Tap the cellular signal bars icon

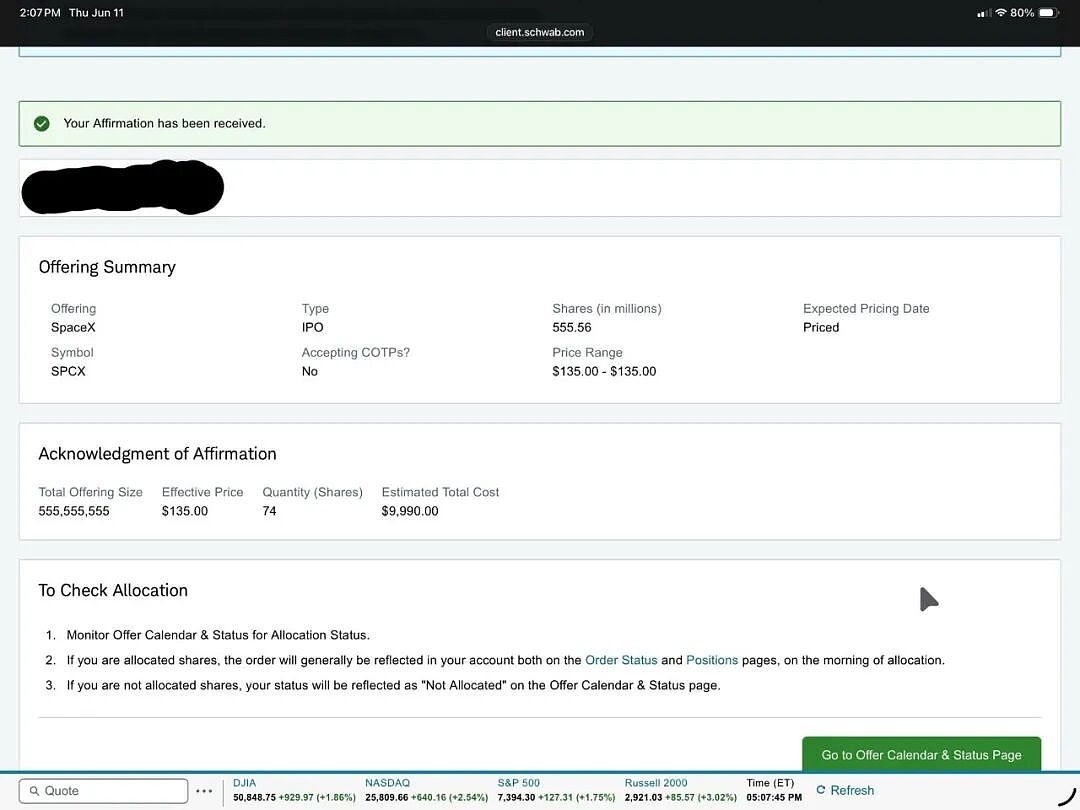984,13
